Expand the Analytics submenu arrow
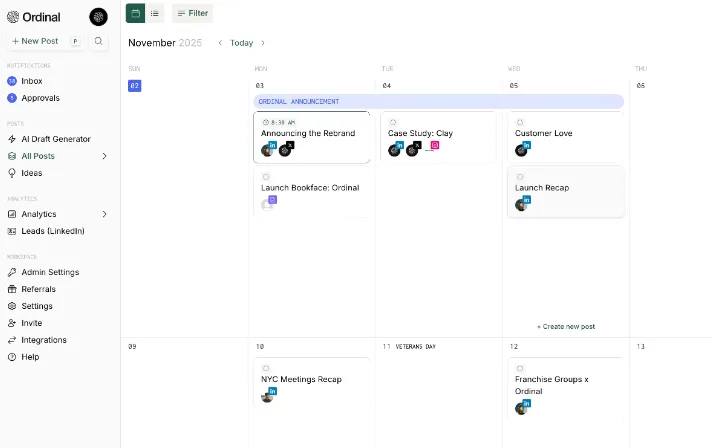The width and height of the screenshot is (713, 448). pos(104,214)
